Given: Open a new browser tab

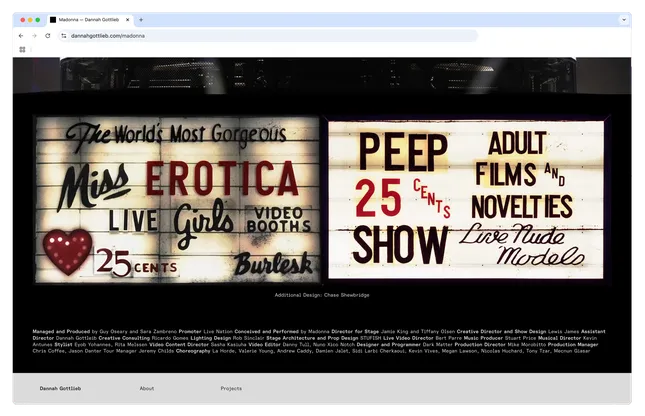Looking at the screenshot, I should tap(141, 20).
